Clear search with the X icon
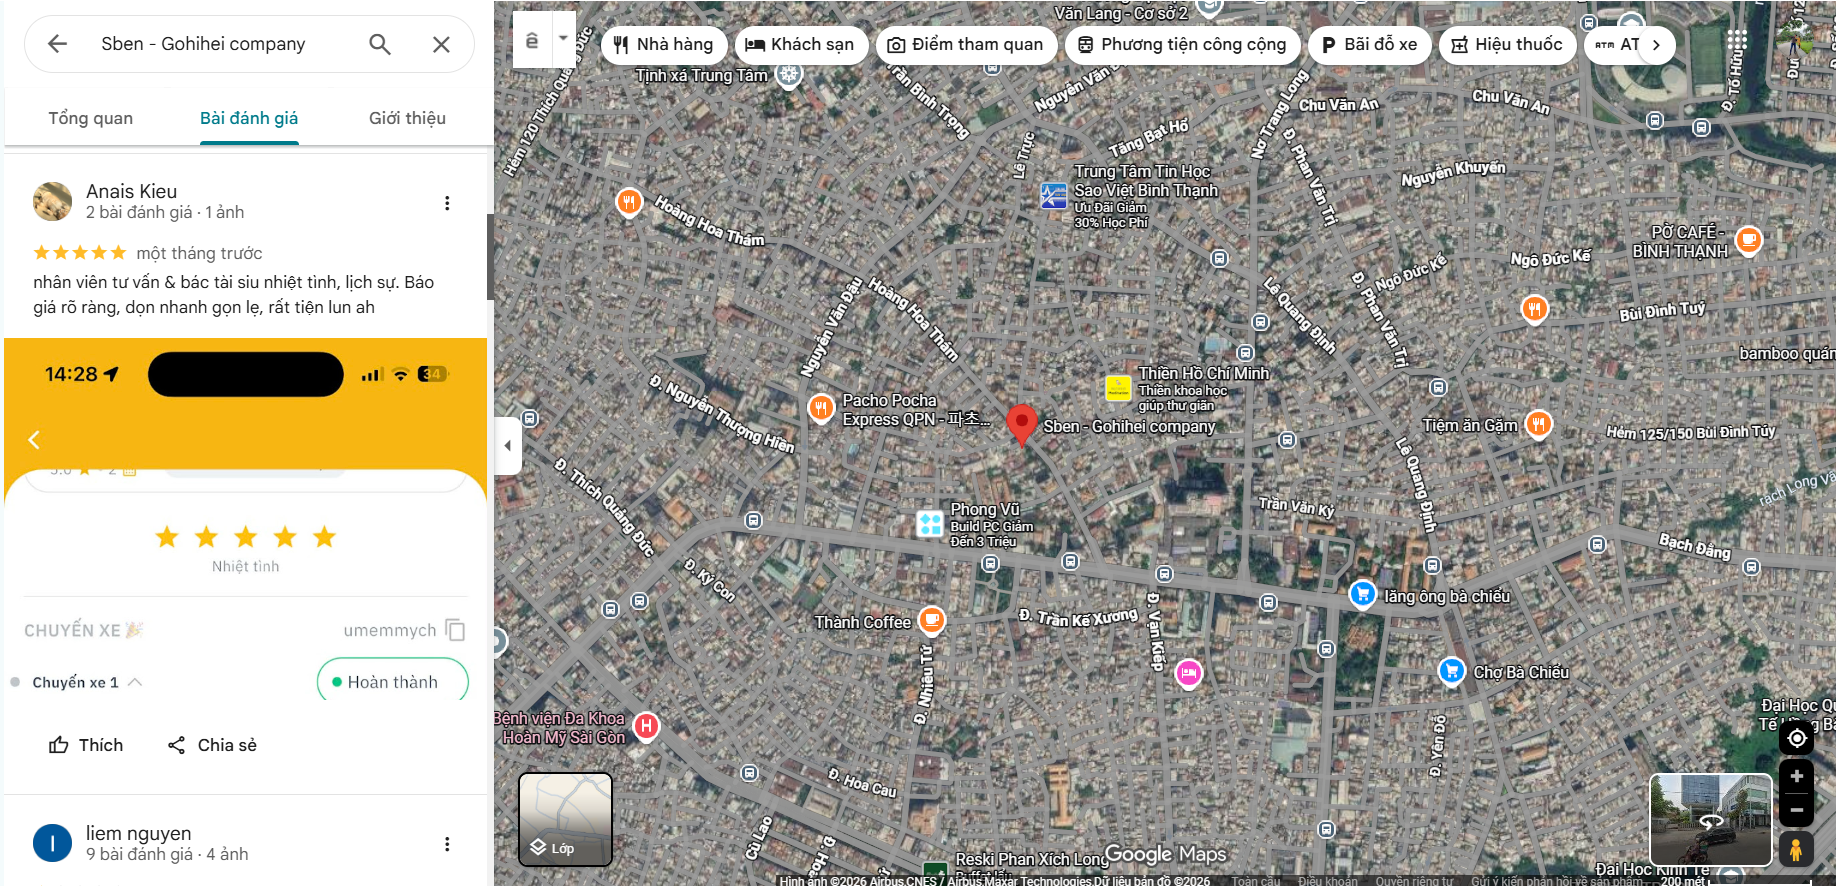The width and height of the screenshot is (1836, 888). (441, 44)
